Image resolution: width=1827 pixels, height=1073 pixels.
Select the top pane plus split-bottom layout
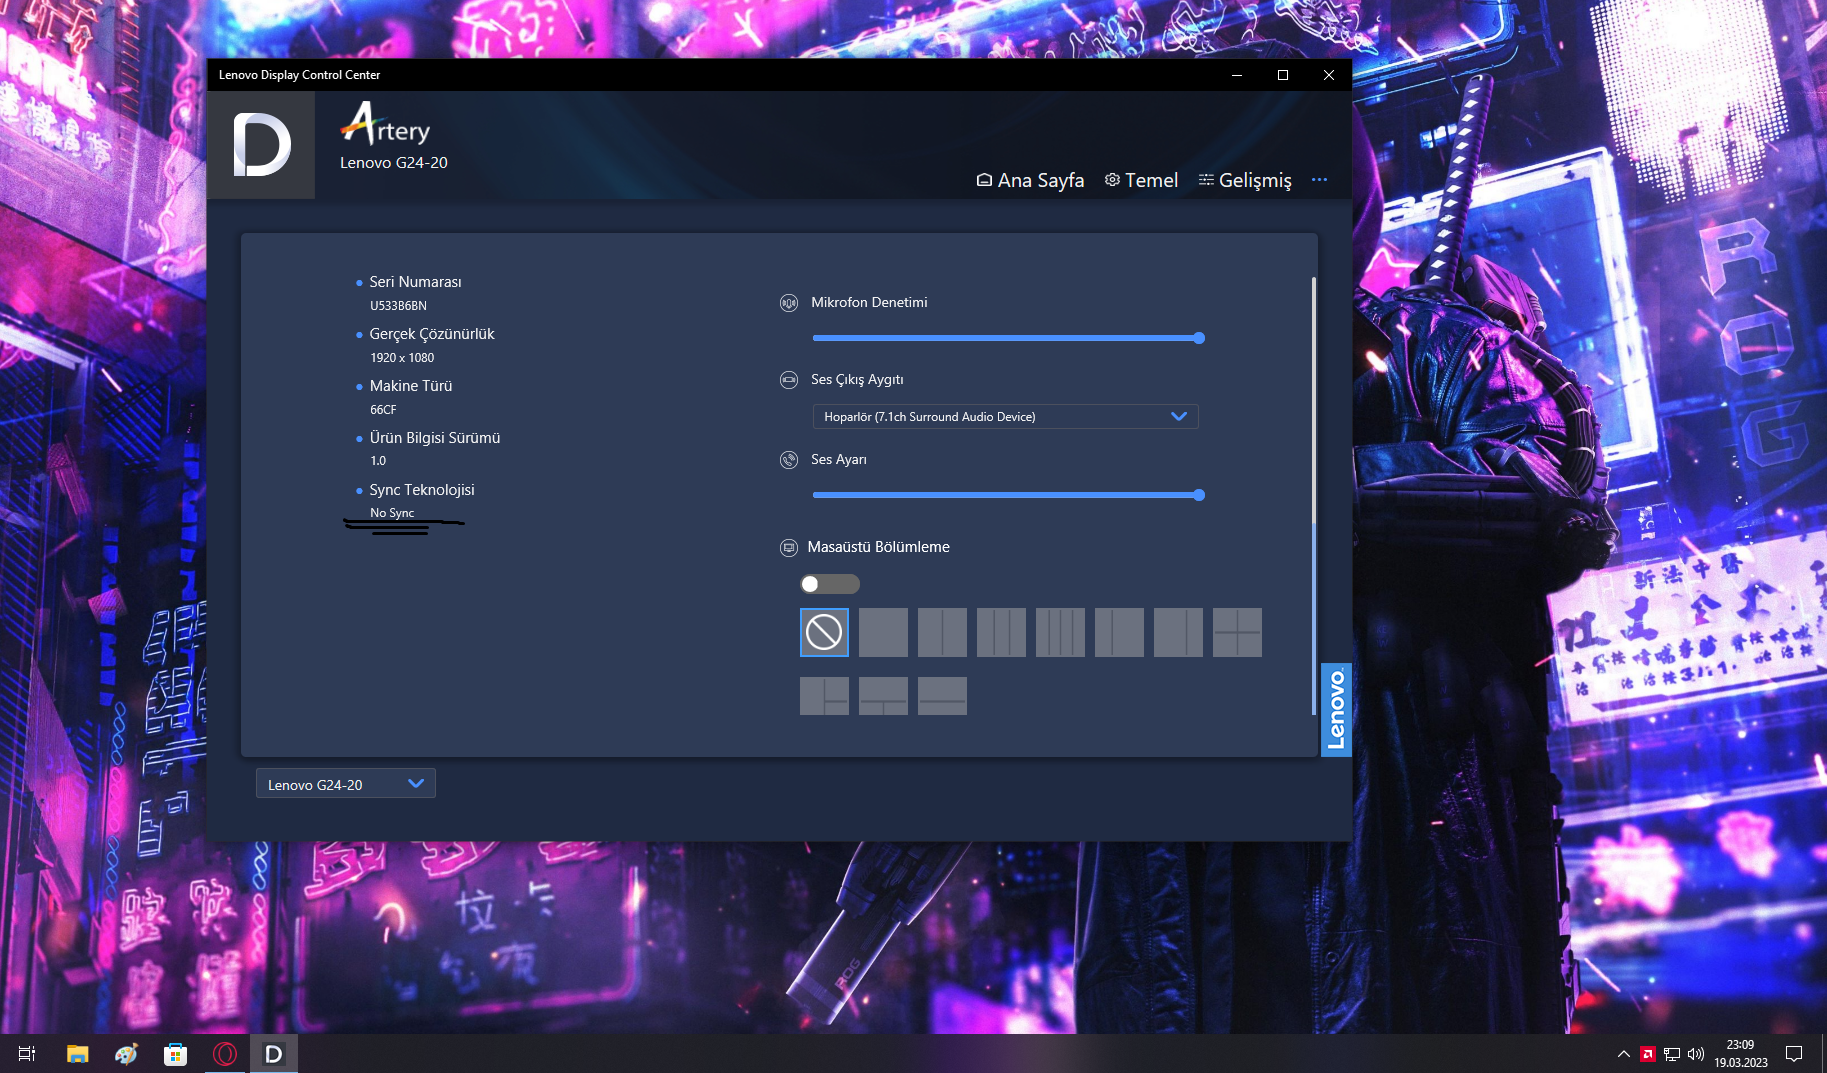pos(883,696)
